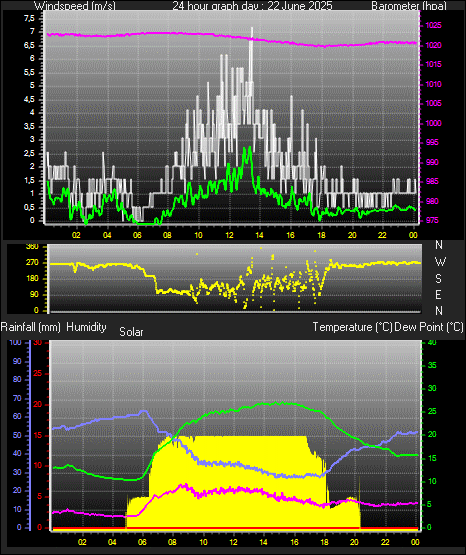The image size is (466, 555).
Task: Click the red 25 rainfall axis value
Action: pos(38,373)
